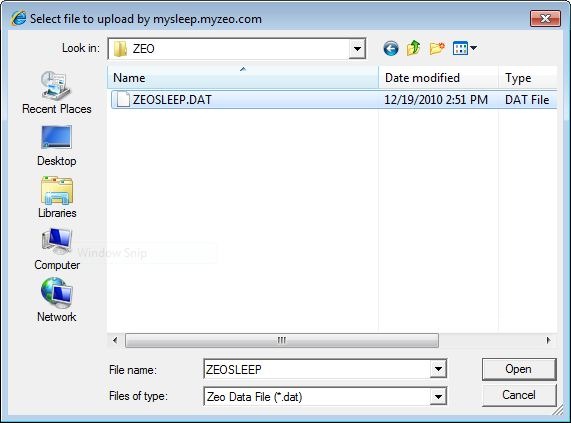Viewport: 571px width, 423px height.
Task: Click the Internet Explorer title bar icon
Action: pyautogui.click(x=19, y=18)
